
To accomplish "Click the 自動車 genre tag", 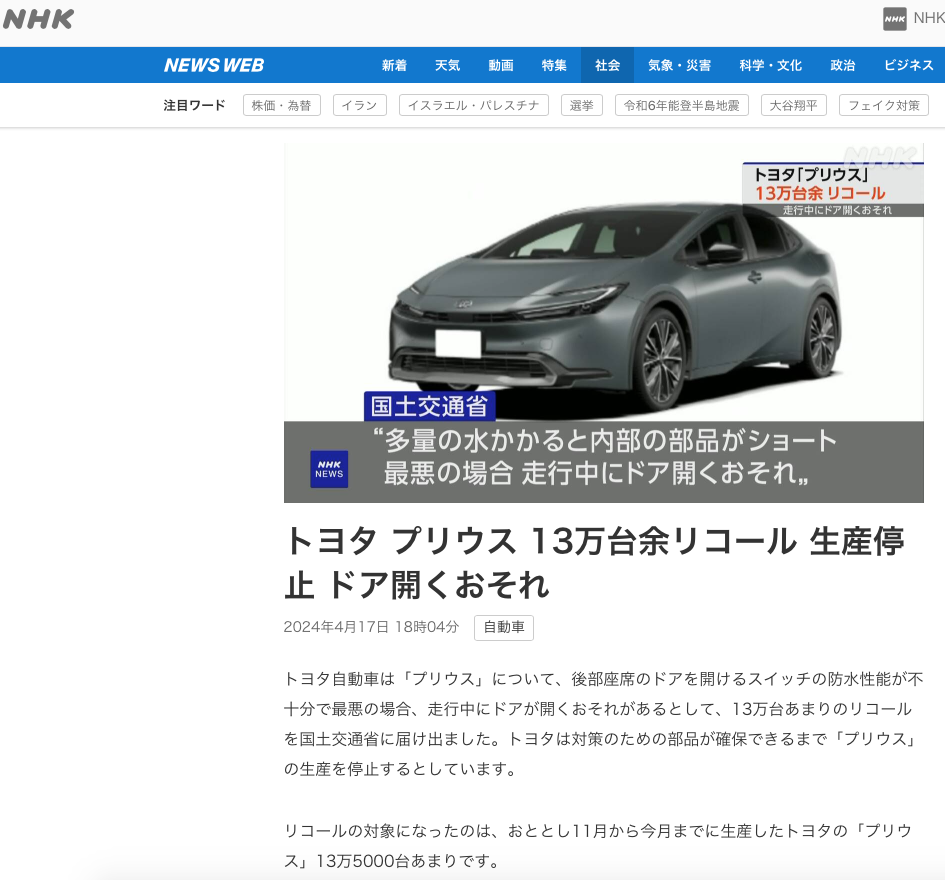I will pyautogui.click(x=504, y=627).
